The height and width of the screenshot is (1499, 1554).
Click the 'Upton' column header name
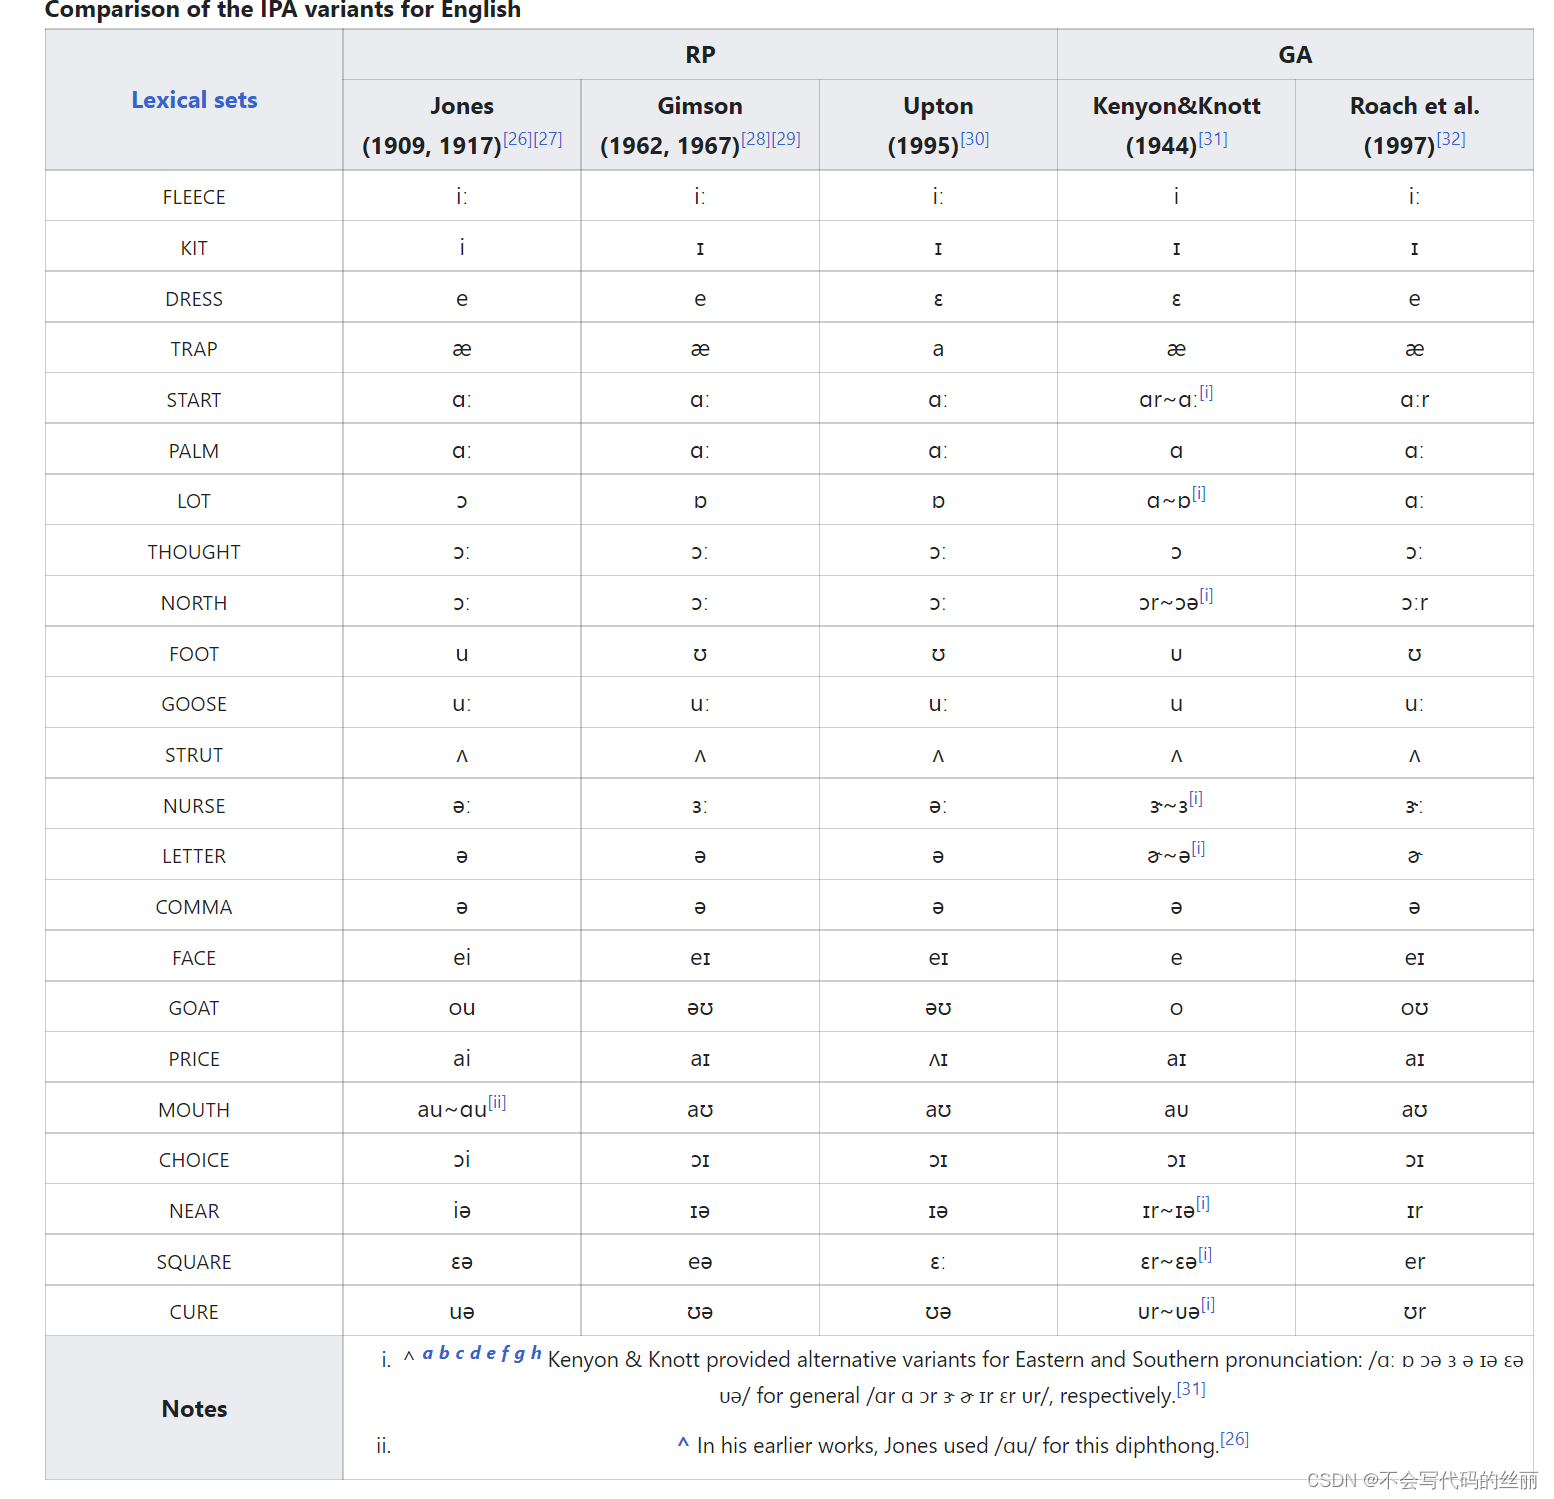click(938, 106)
